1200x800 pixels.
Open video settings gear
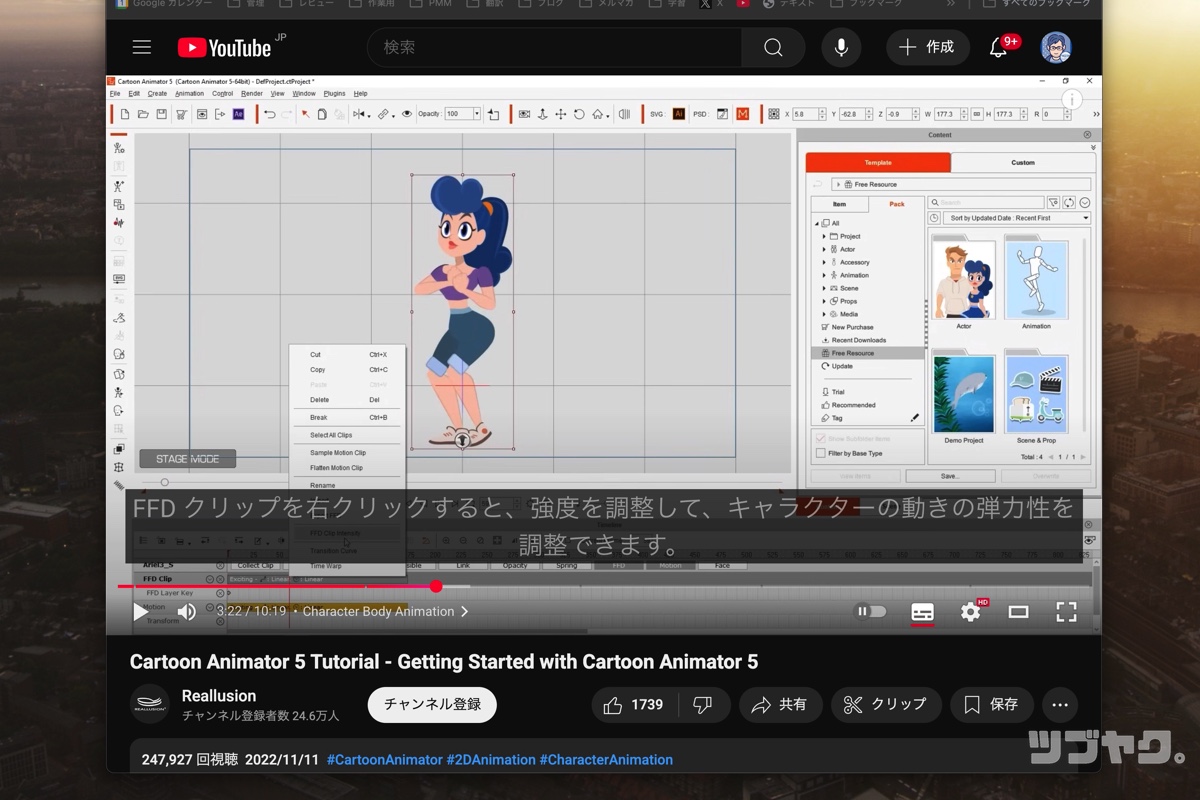pos(970,612)
